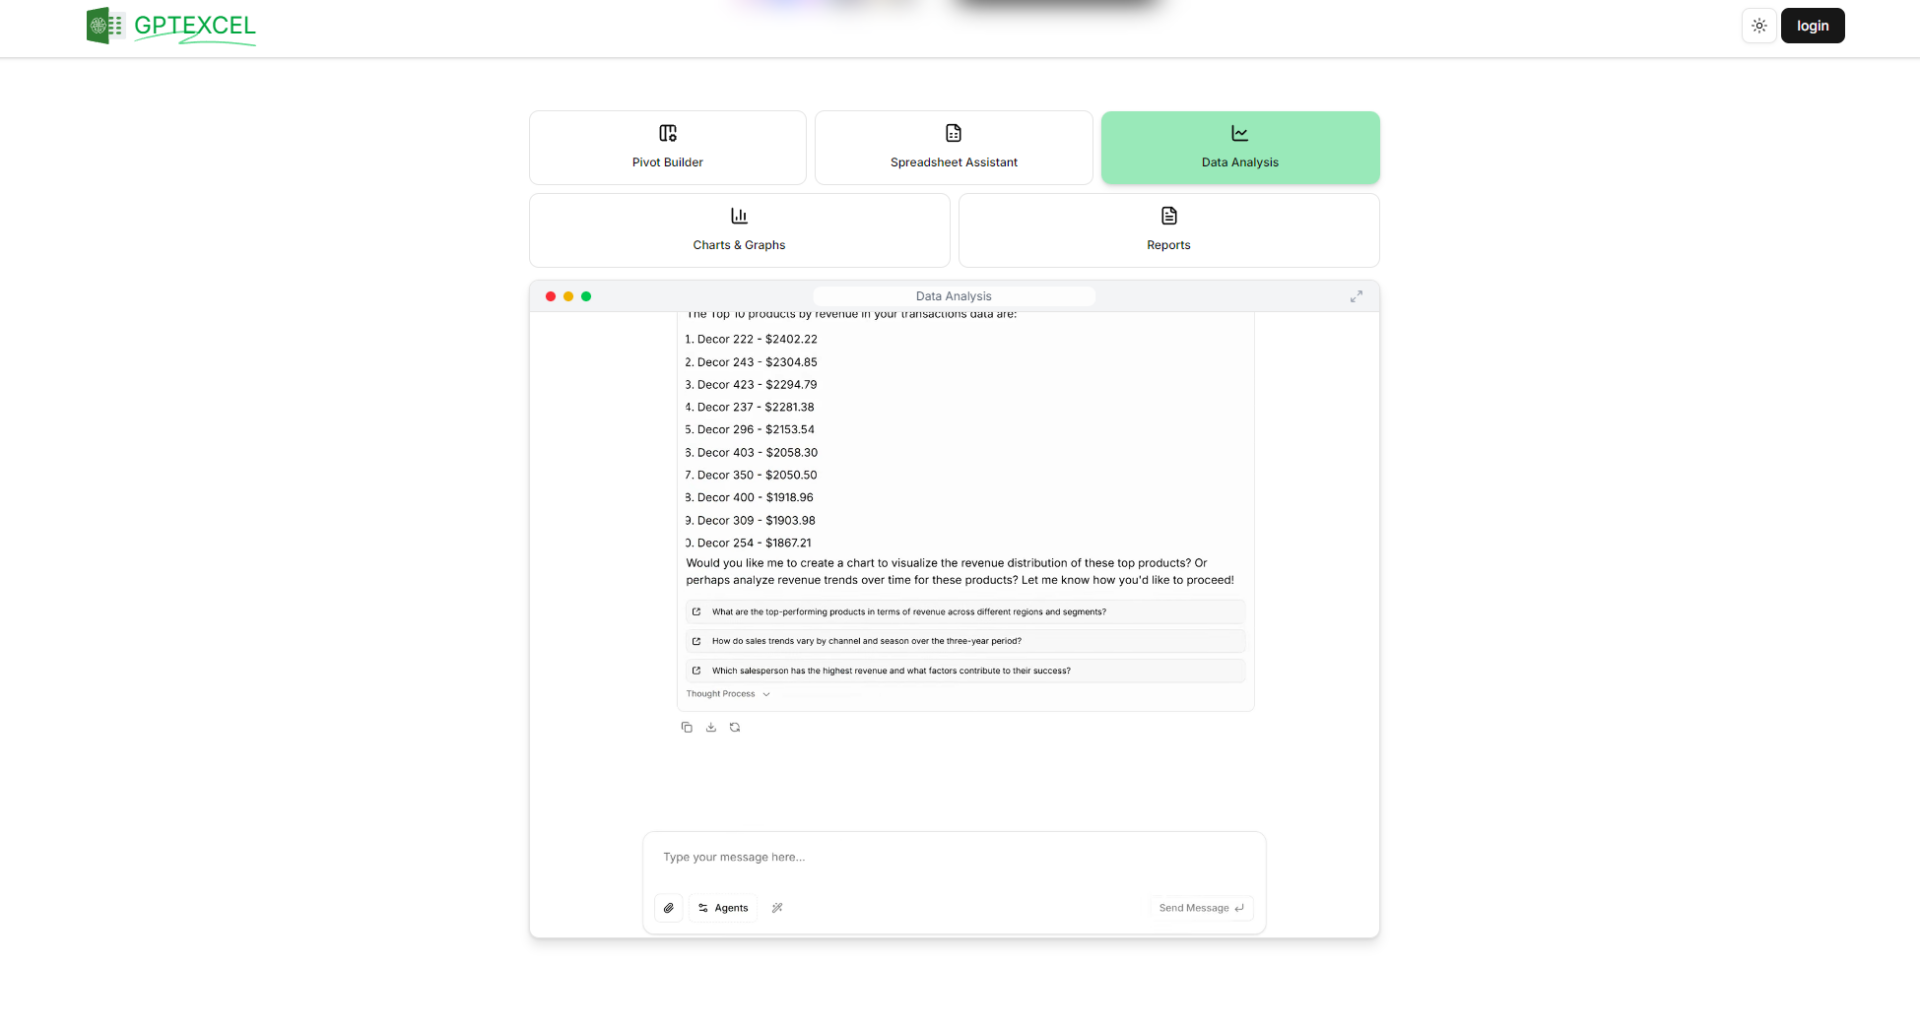Viewport: 1920px width, 1026px height.
Task: Regenerate the assistant's response
Action: [x=735, y=727]
